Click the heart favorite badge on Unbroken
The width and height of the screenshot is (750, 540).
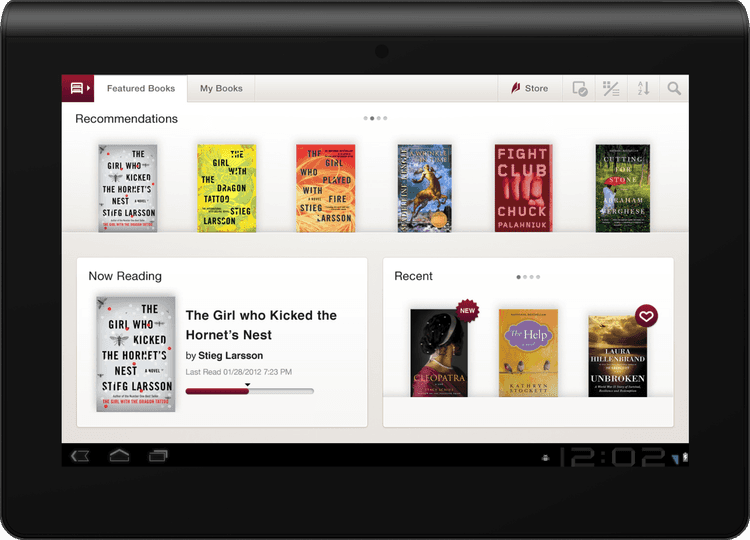pos(646,316)
